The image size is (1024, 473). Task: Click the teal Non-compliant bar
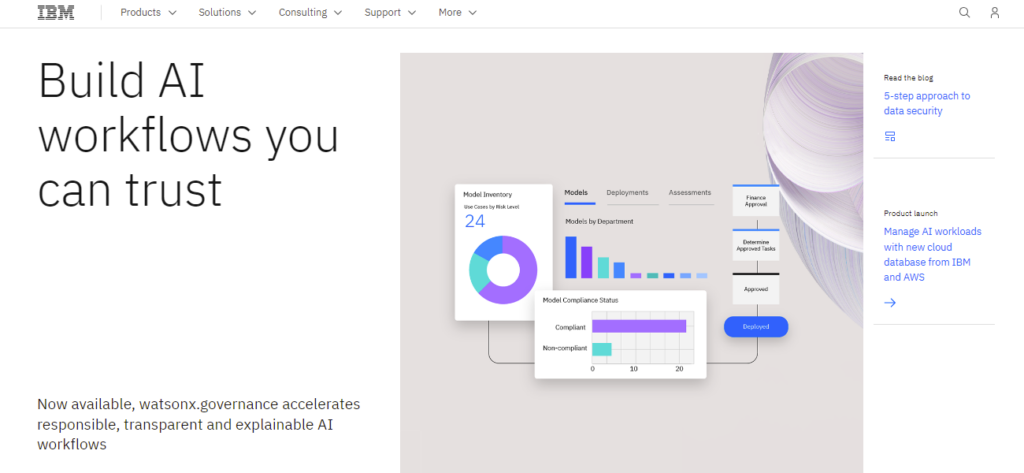pos(601,350)
